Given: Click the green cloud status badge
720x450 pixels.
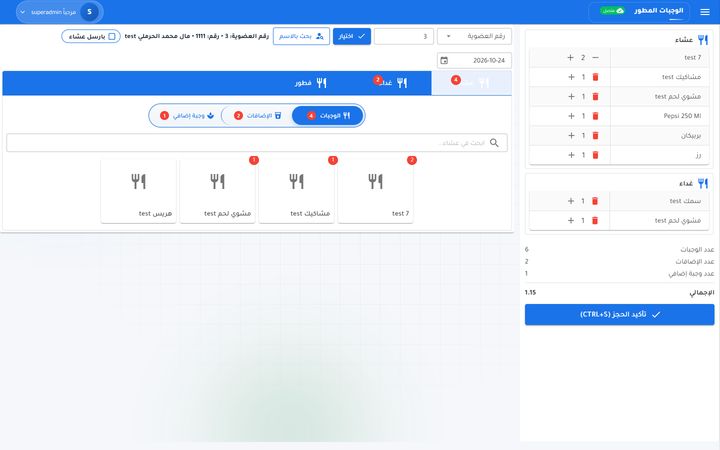Looking at the screenshot, I should pyautogui.click(x=613, y=11).
